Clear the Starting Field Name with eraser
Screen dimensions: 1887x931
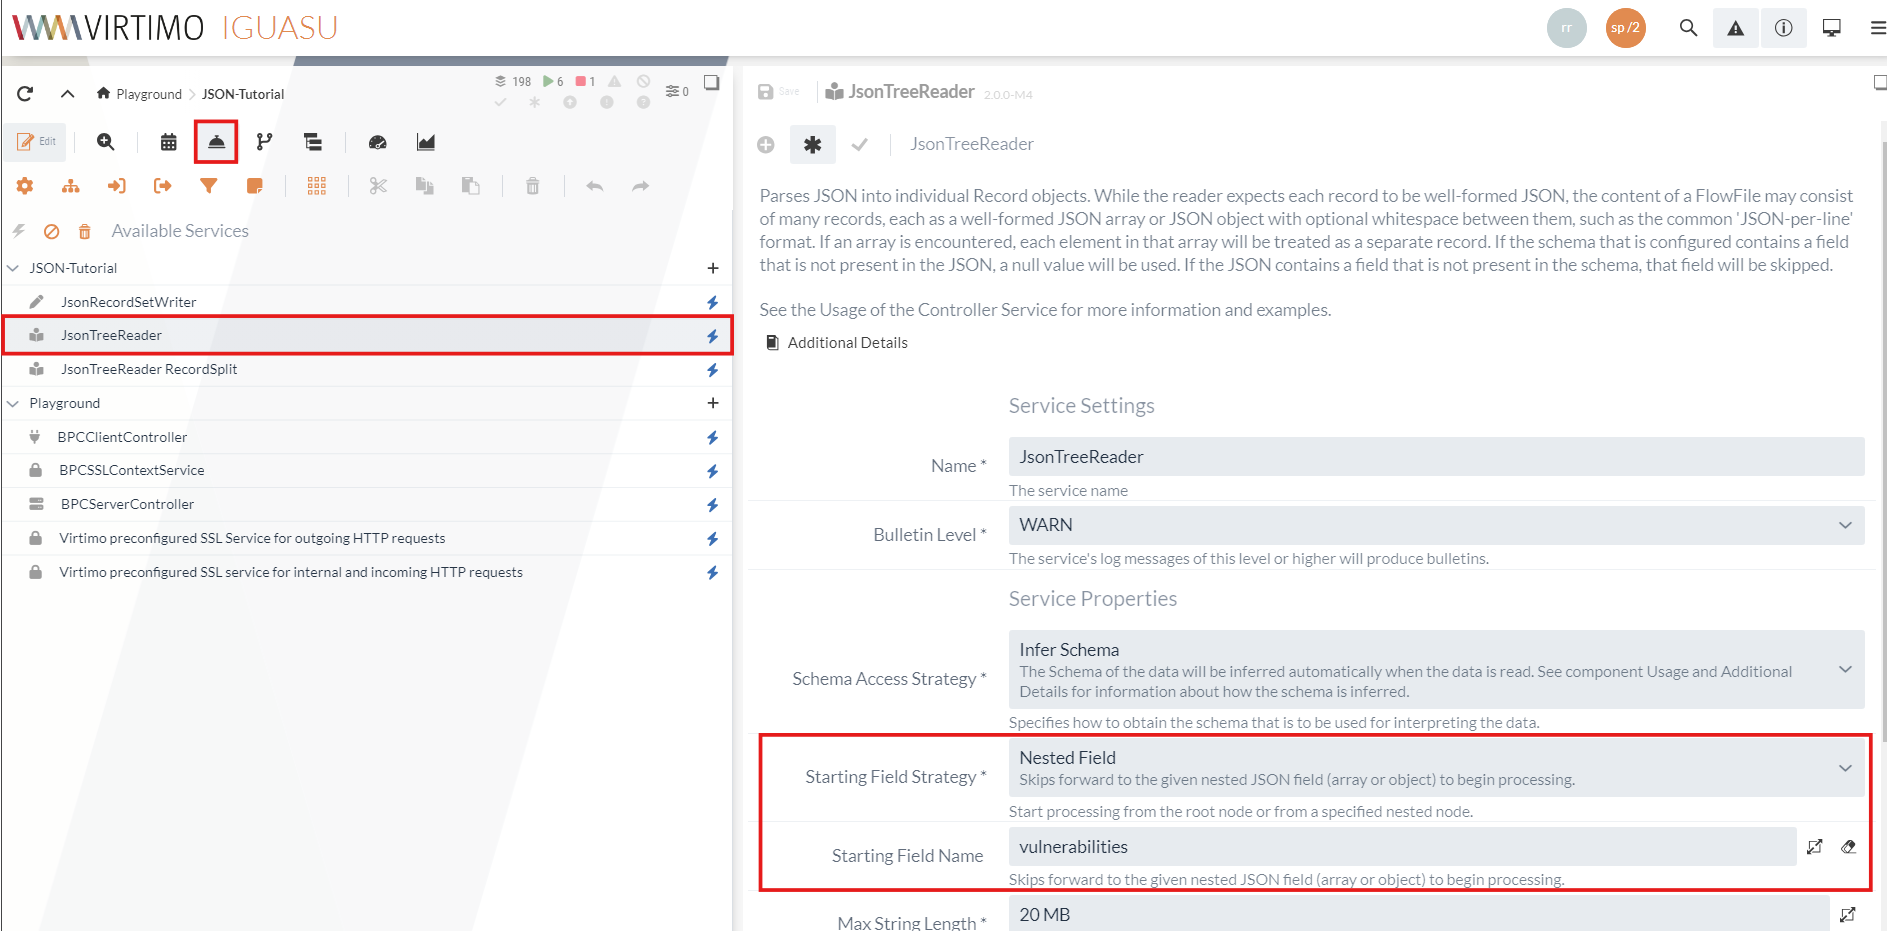[1848, 847]
